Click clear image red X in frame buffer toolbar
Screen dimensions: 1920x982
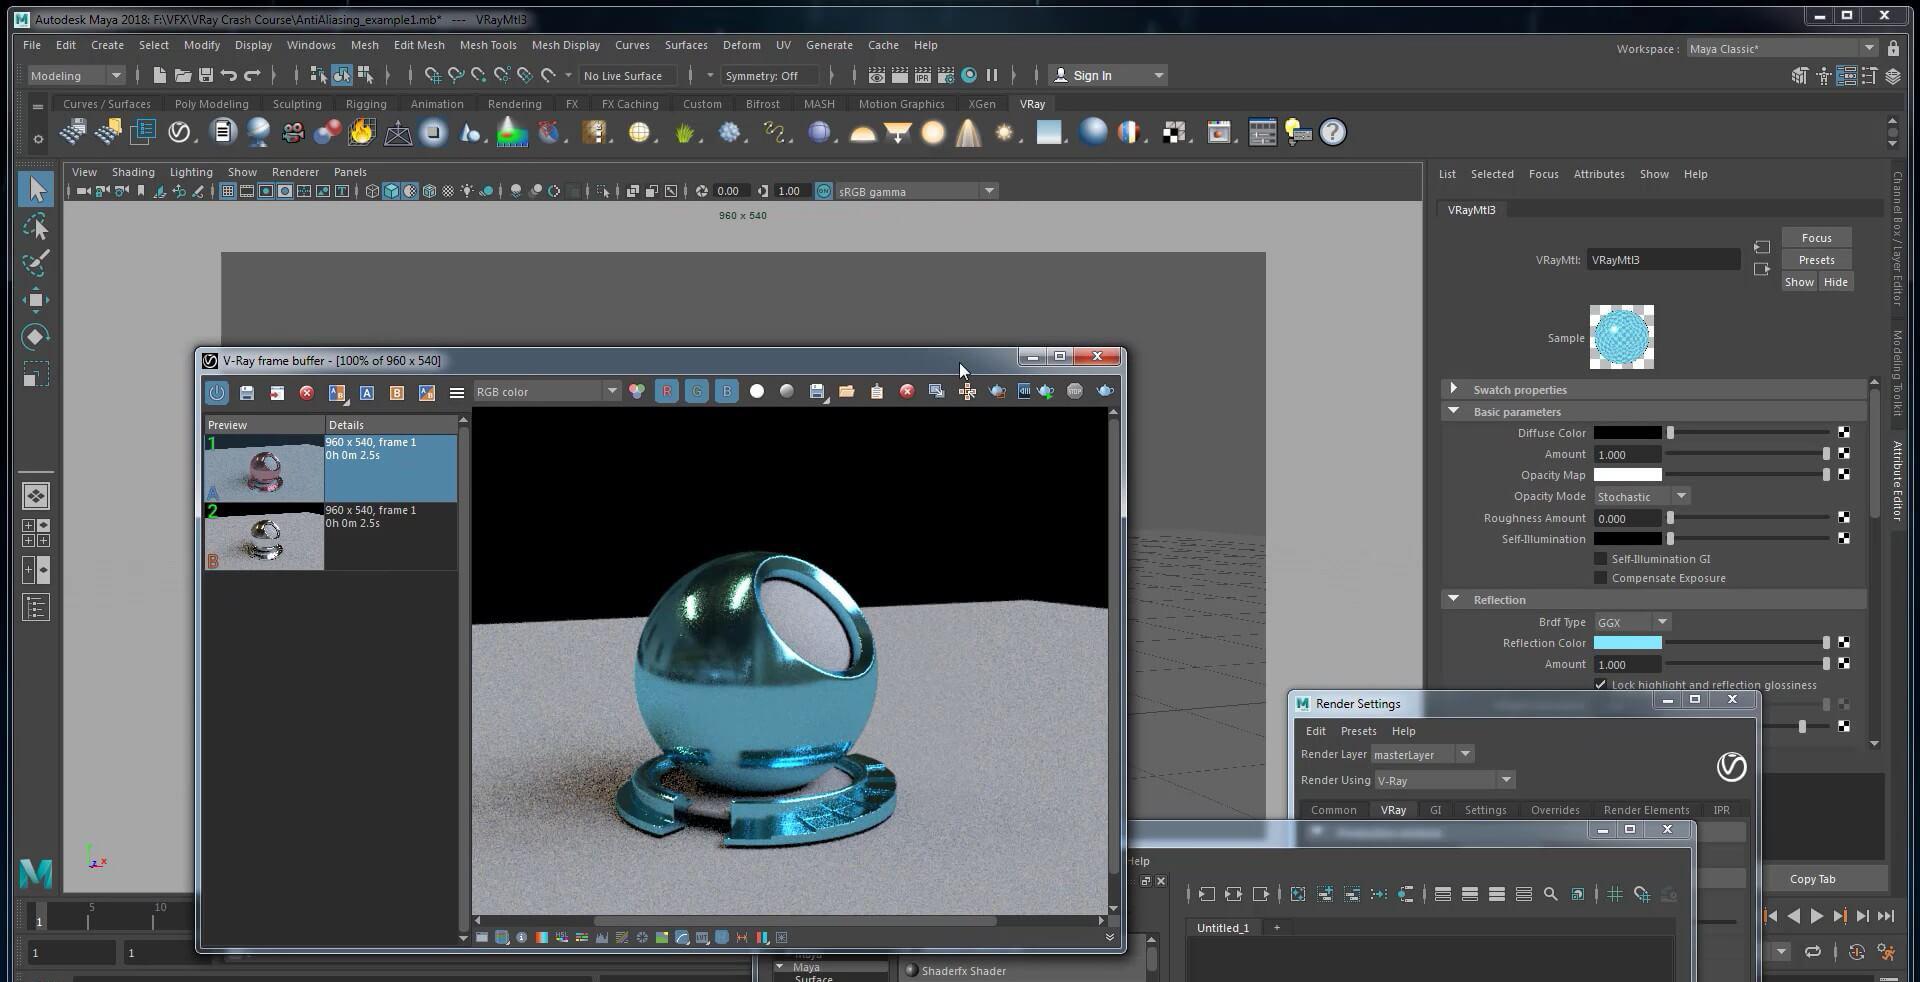click(x=907, y=391)
